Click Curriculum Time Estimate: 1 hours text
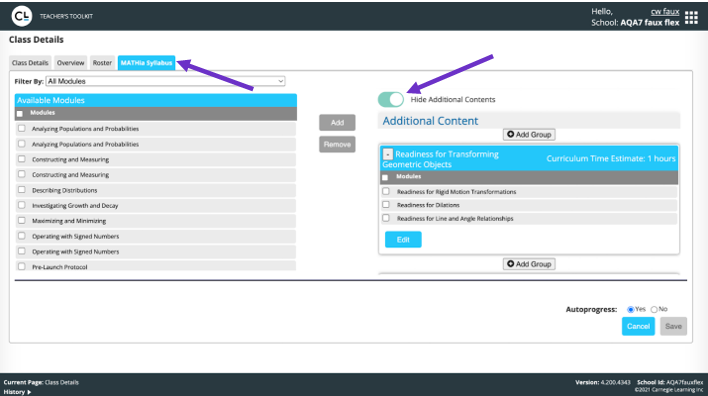The image size is (708, 396). [611, 158]
